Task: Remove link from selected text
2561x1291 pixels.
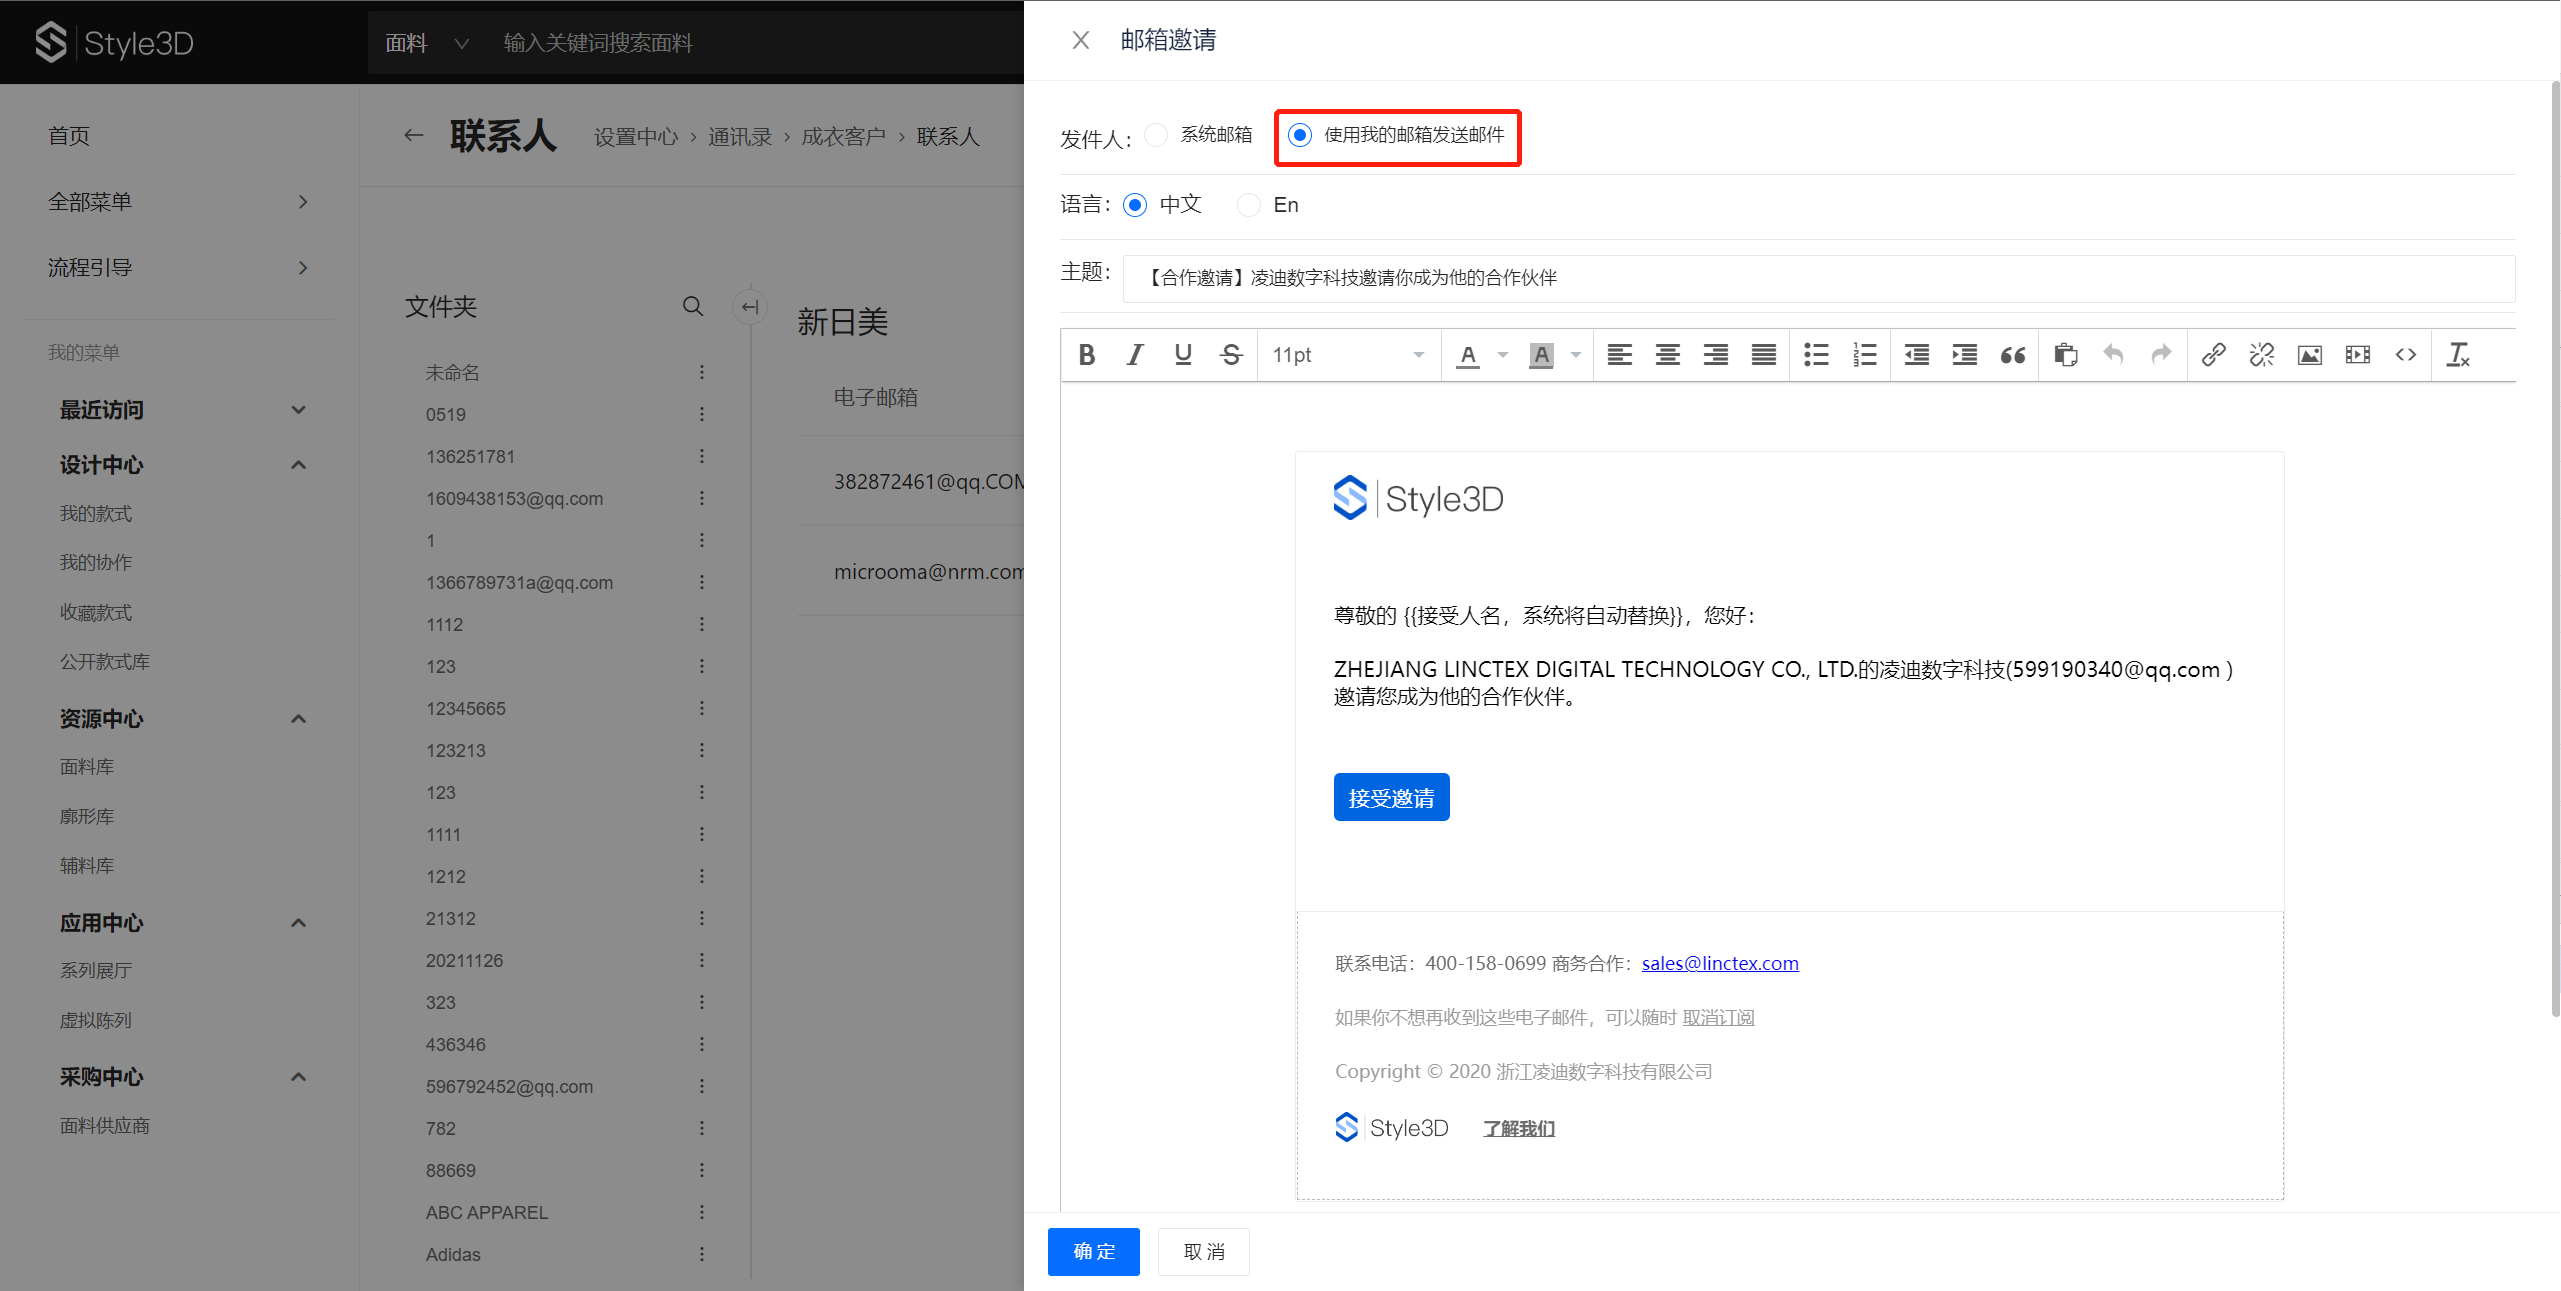Action: [2261, 355]
